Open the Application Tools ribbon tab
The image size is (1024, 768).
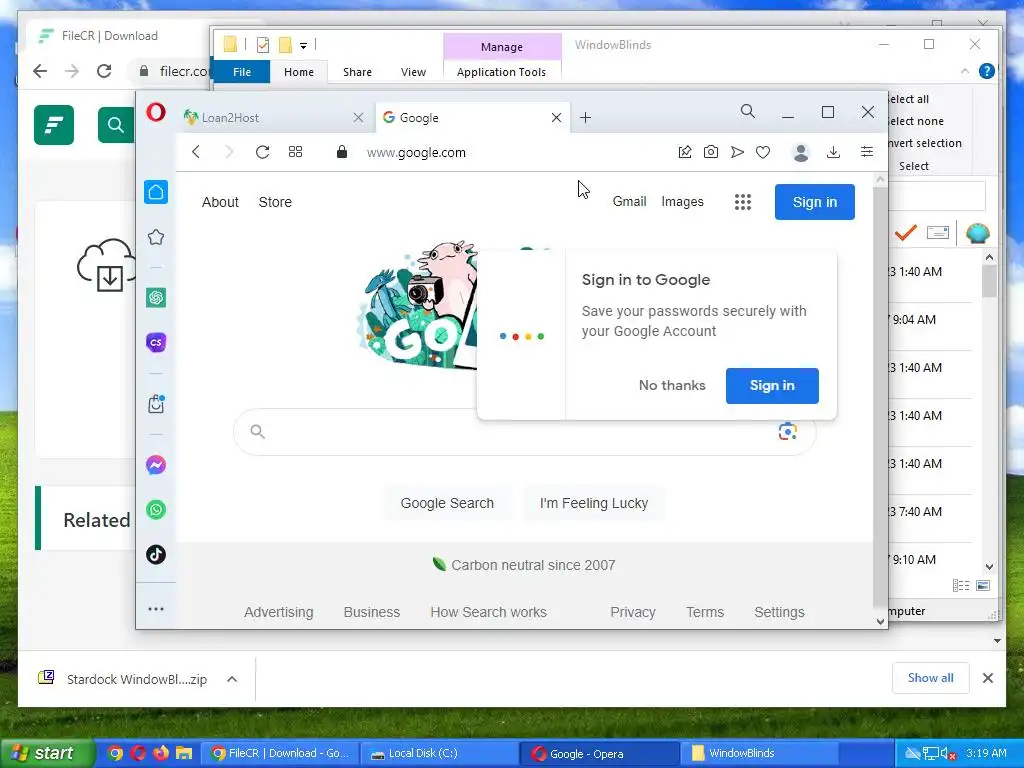tap(502, 72)
